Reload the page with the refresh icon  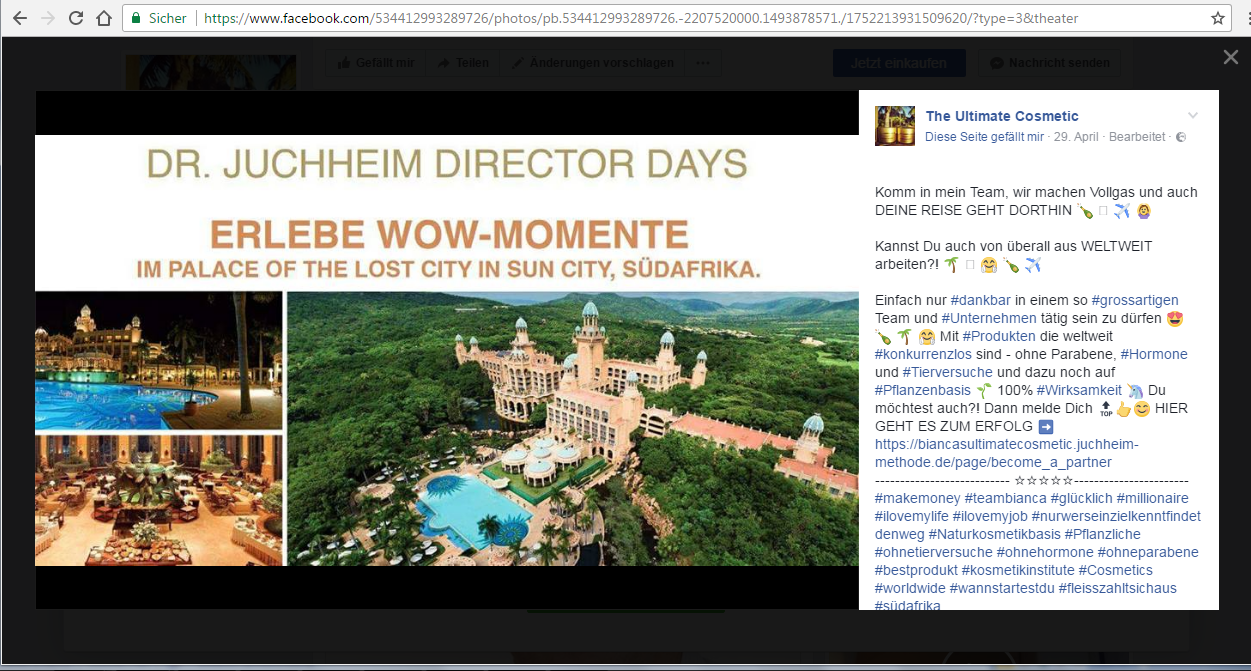click(76, 18)
